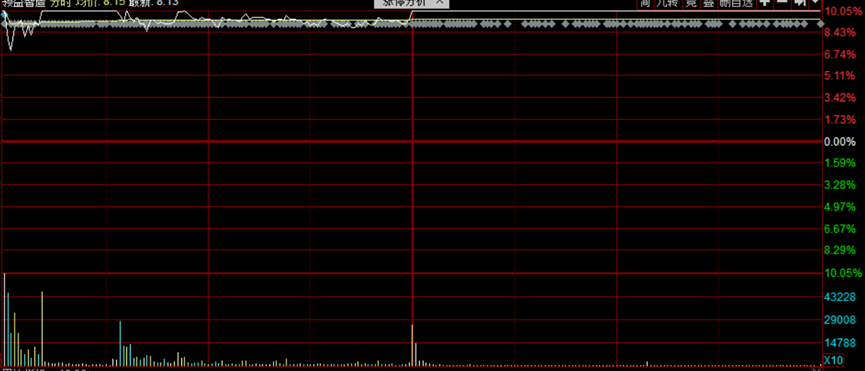
Task: Close the 涨停分析 popup tab
Action: [x=439, y=2]
